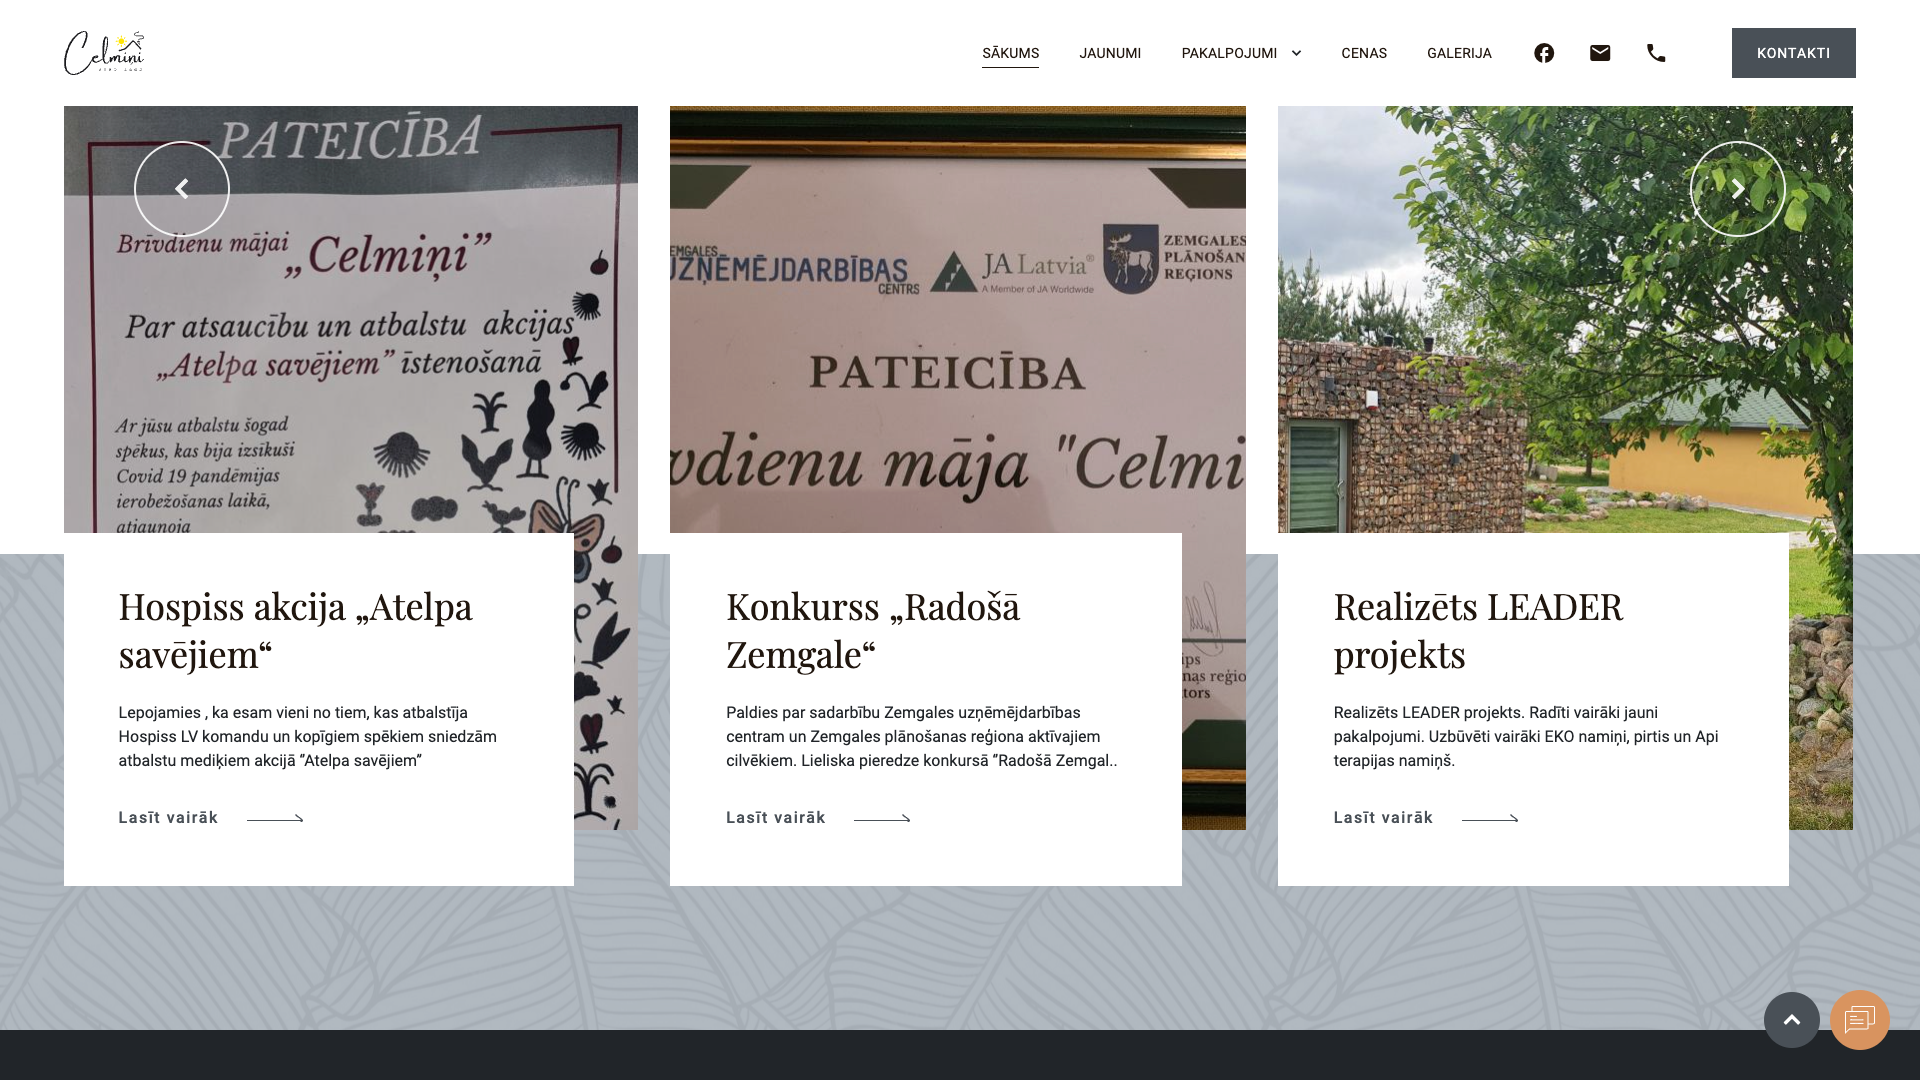Click the Celmiņi logo in header
Image resolution: width=1920 pixels, height=1080 pixels.
point(104,53)
